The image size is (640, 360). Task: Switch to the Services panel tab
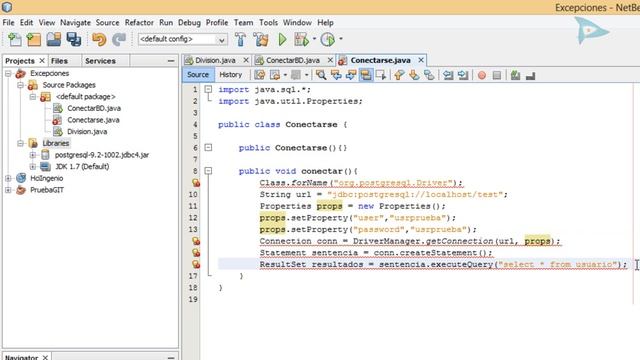100,61
